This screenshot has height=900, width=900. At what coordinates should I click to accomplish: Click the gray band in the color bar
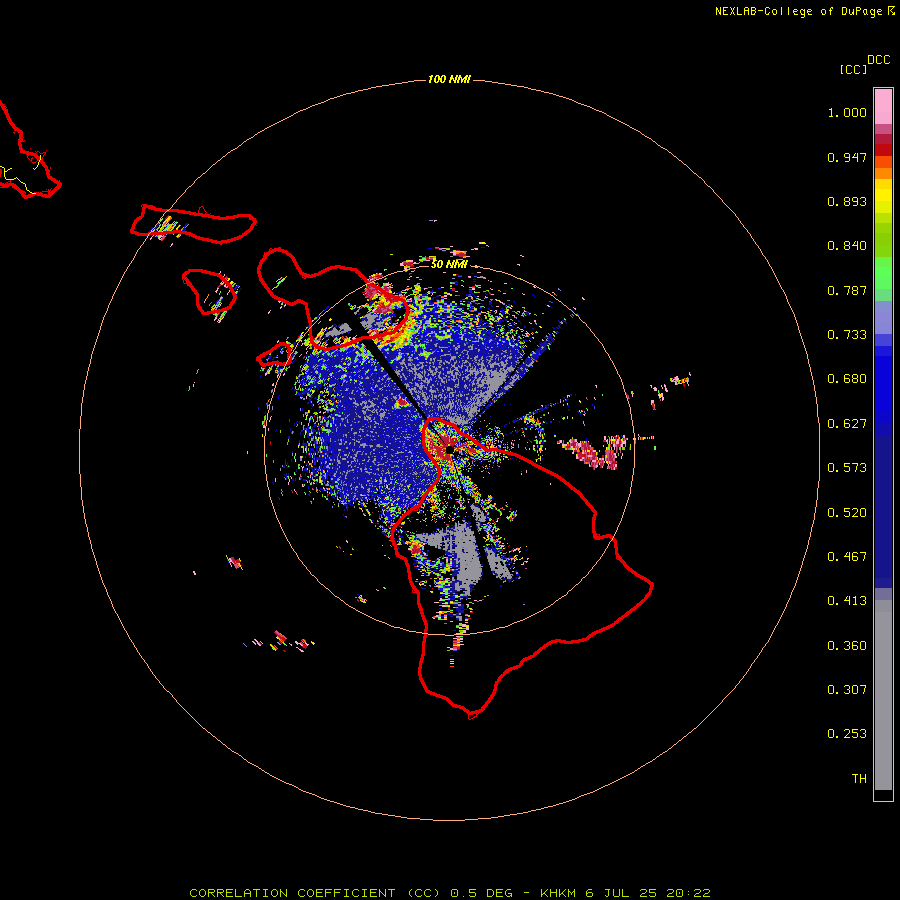(883, 695)
